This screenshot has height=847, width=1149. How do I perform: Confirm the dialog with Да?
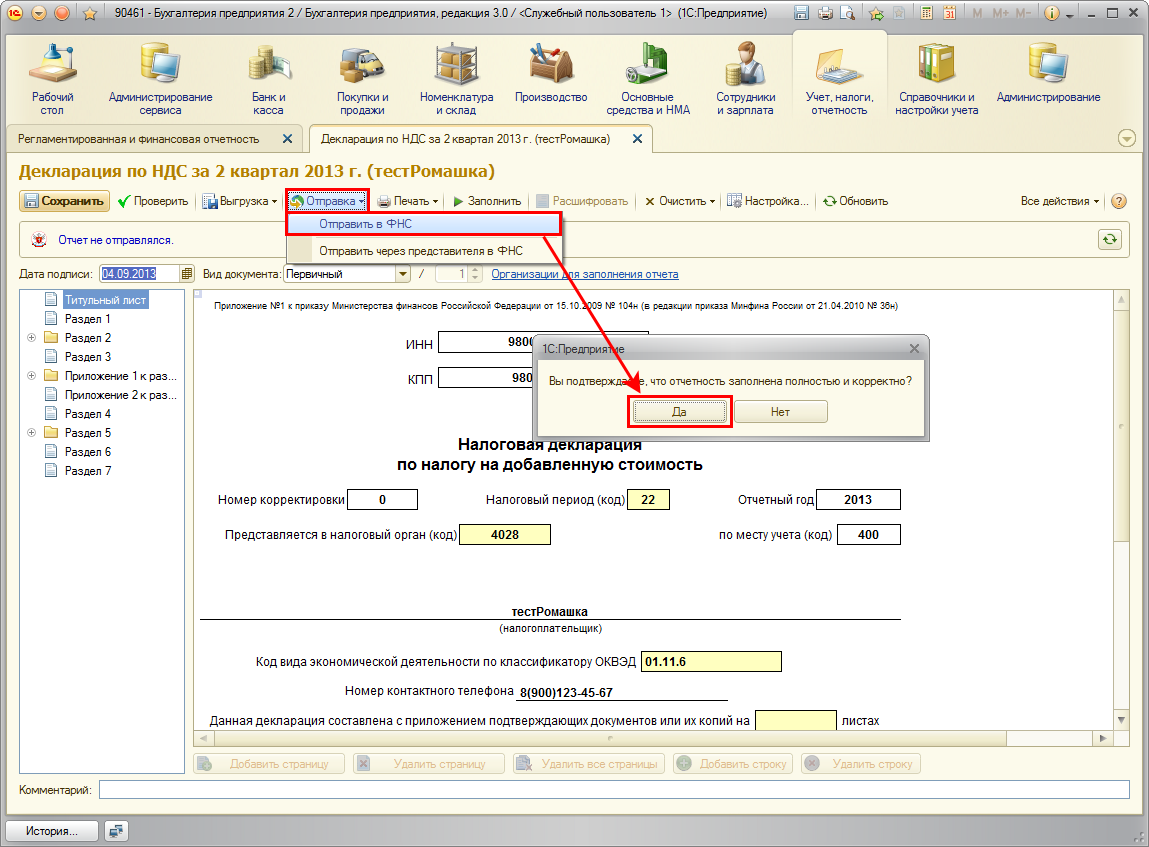679,412
